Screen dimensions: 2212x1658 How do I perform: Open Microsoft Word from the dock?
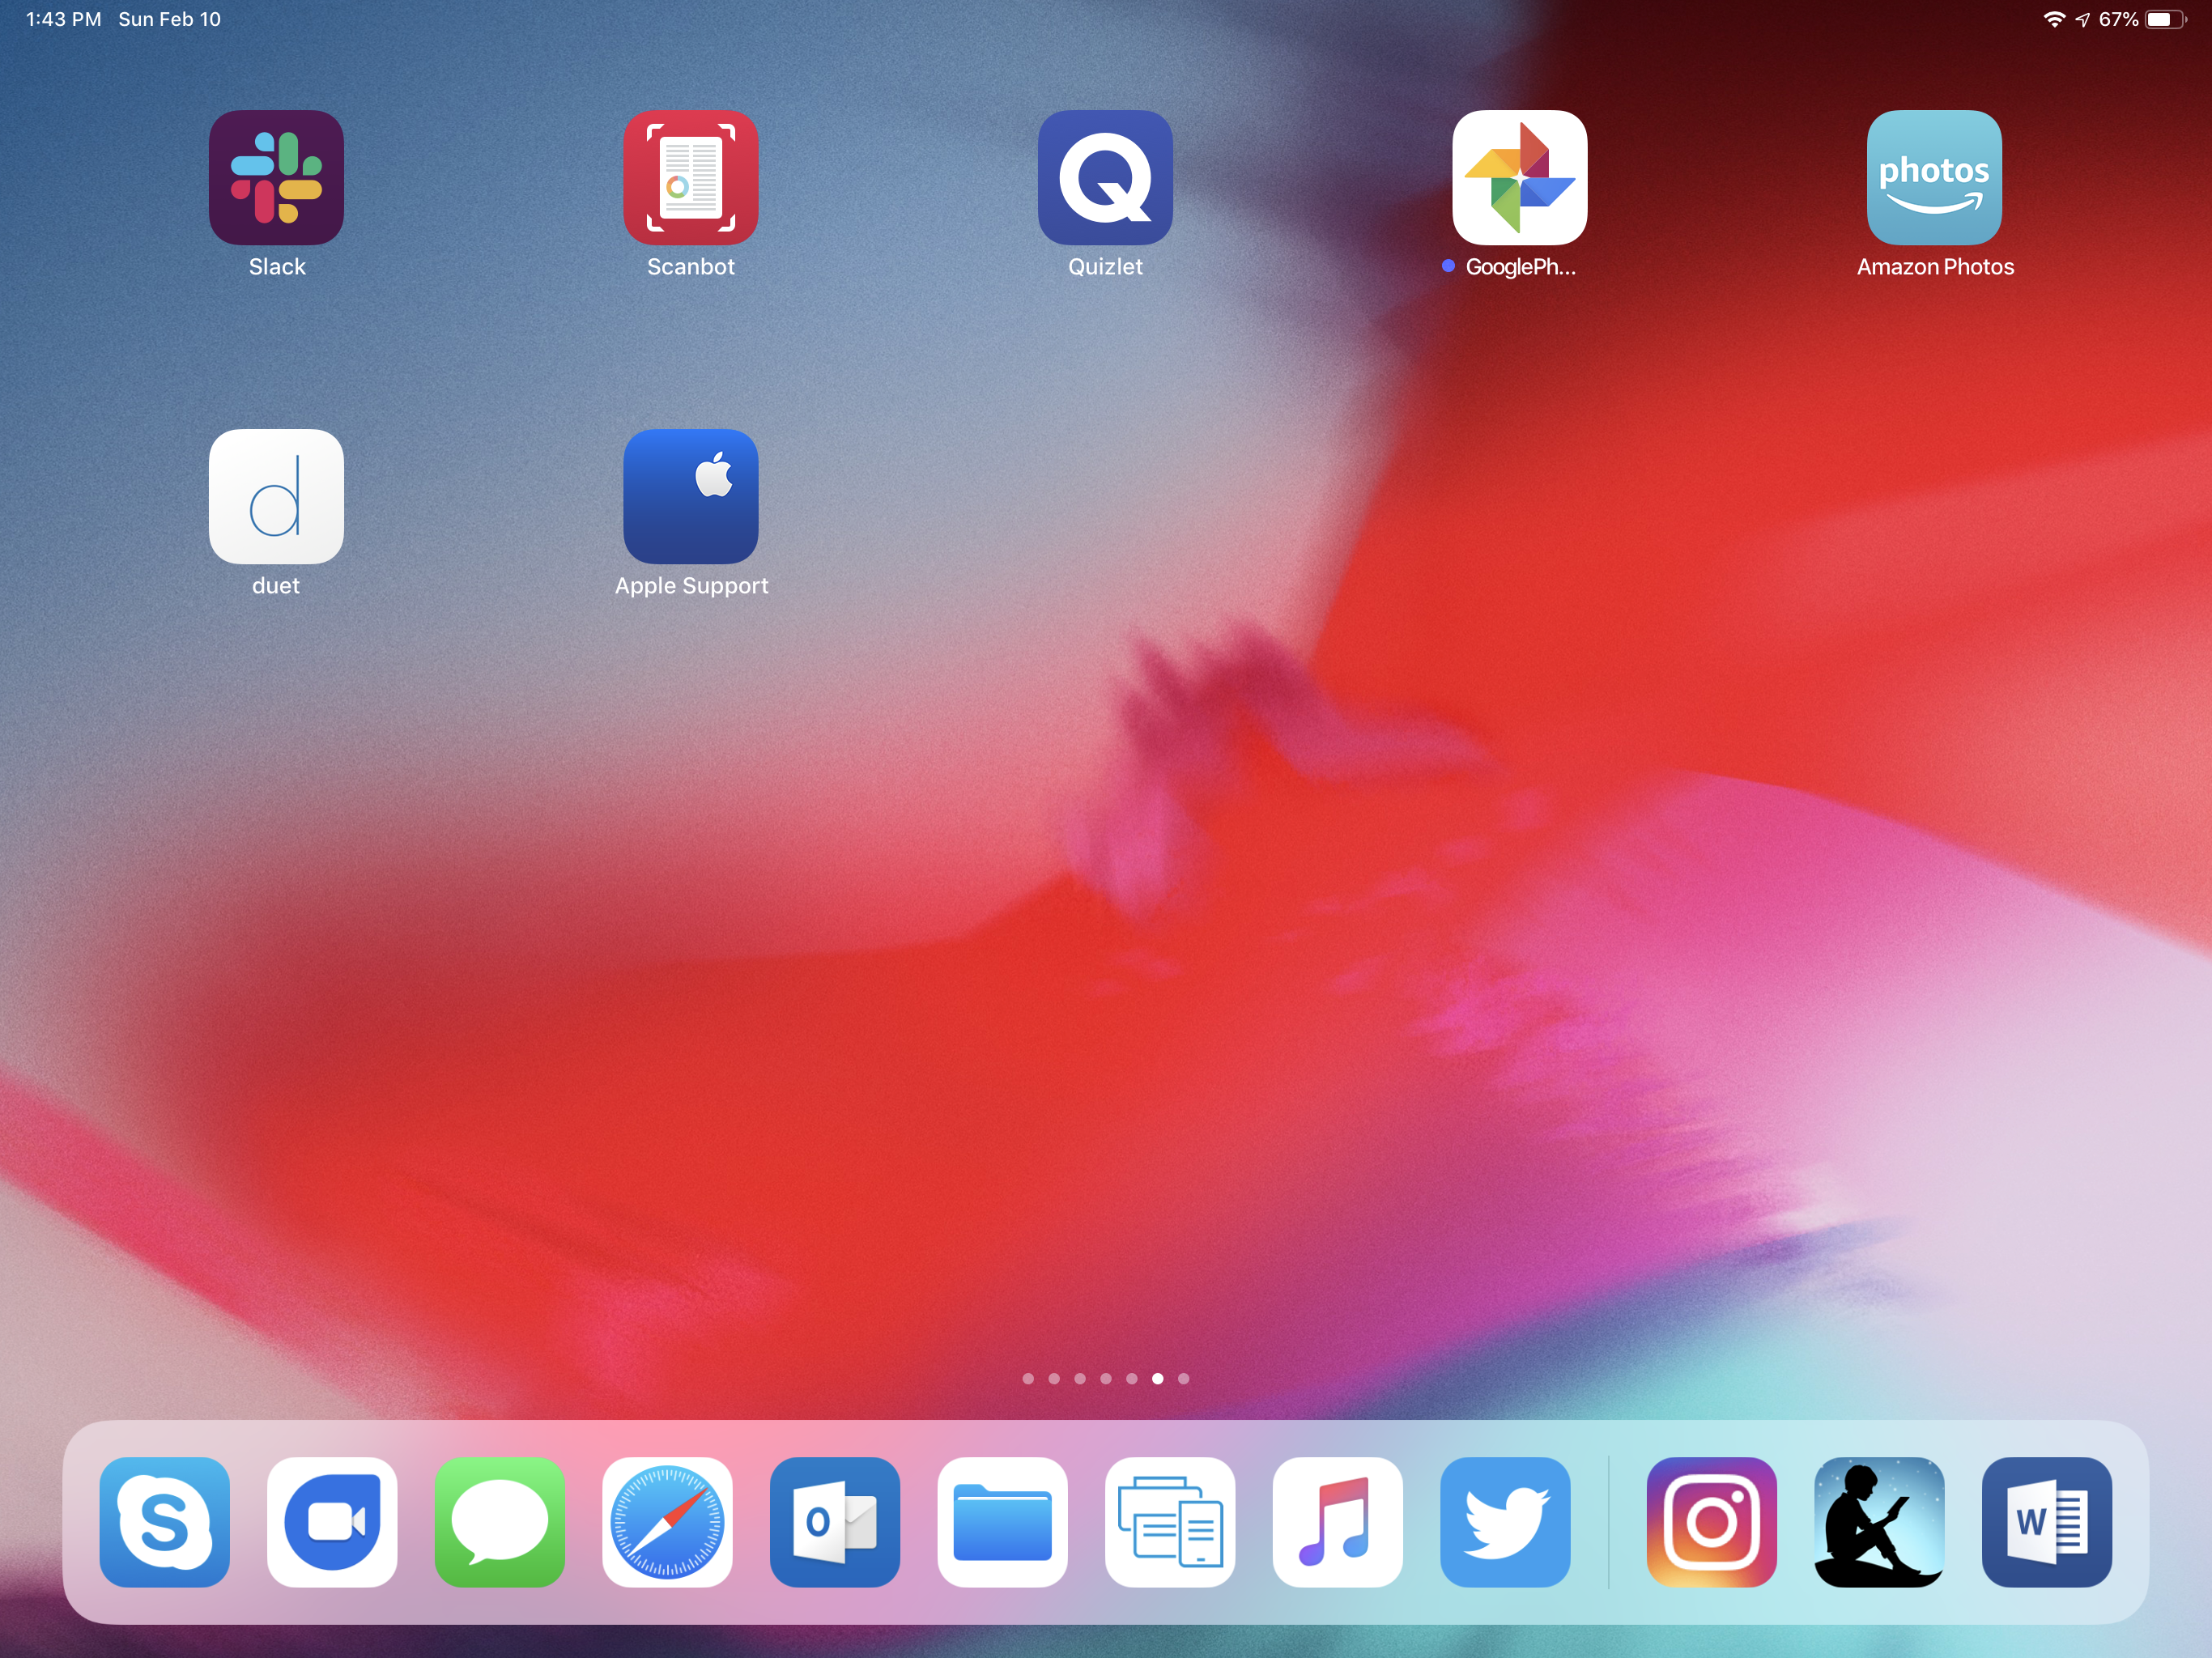[x=2046, y=1521]
